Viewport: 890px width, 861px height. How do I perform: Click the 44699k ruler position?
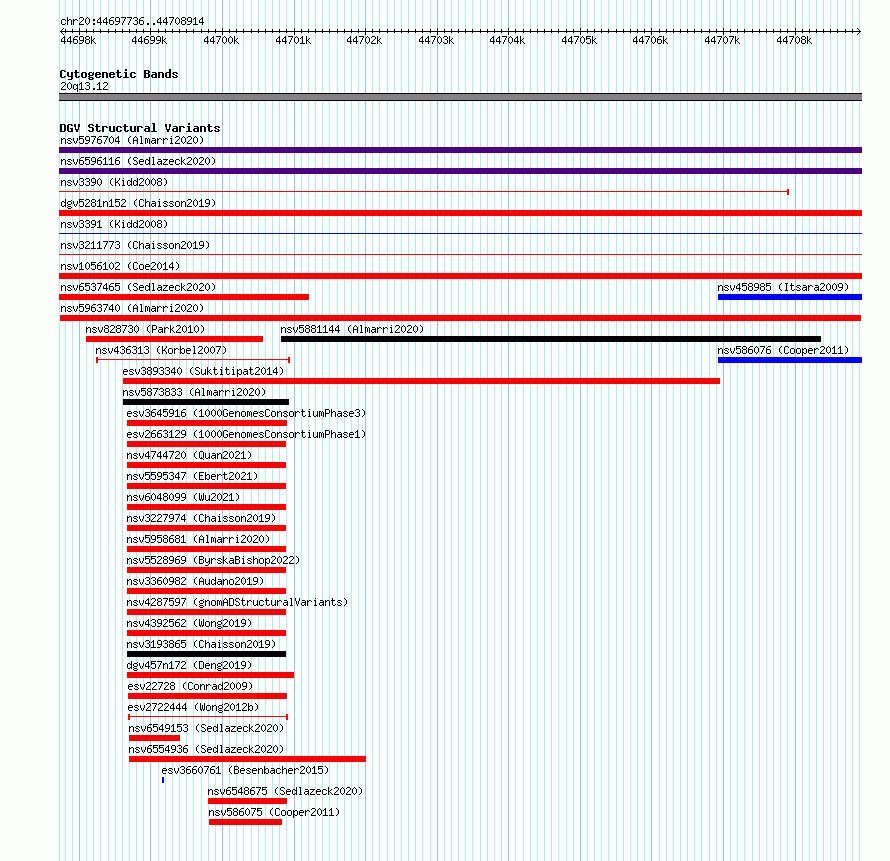149,40
